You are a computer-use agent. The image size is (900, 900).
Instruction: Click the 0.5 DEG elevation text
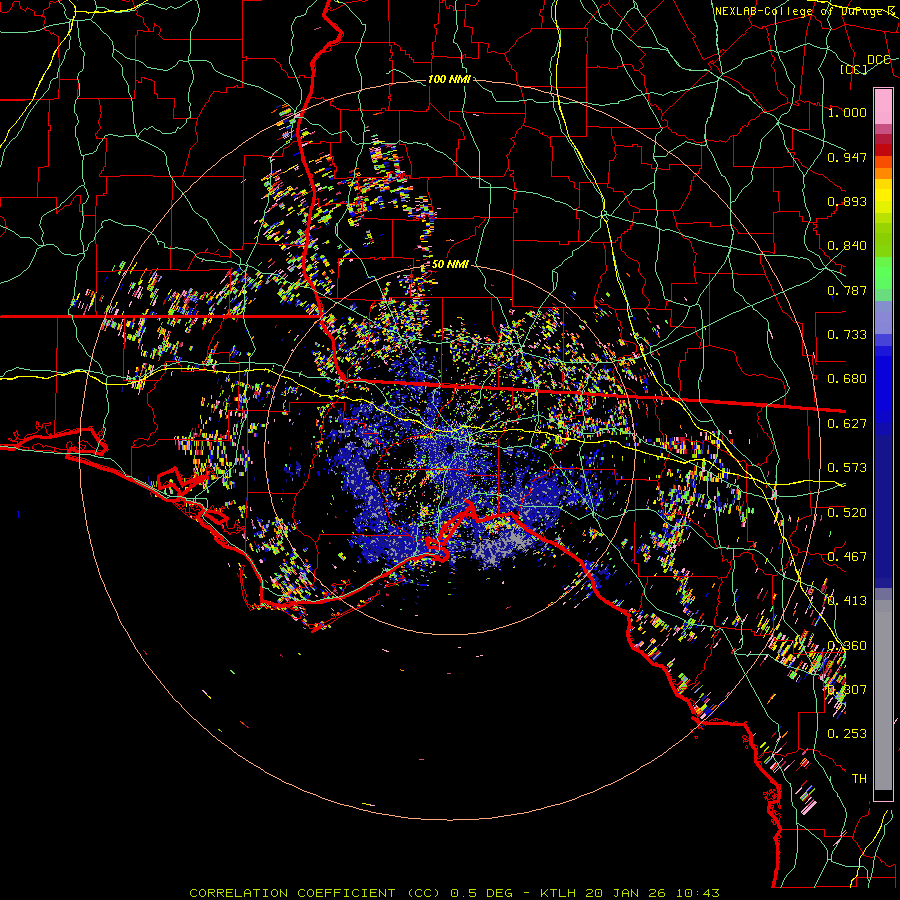pyautogui.click(x=481, y=893)
